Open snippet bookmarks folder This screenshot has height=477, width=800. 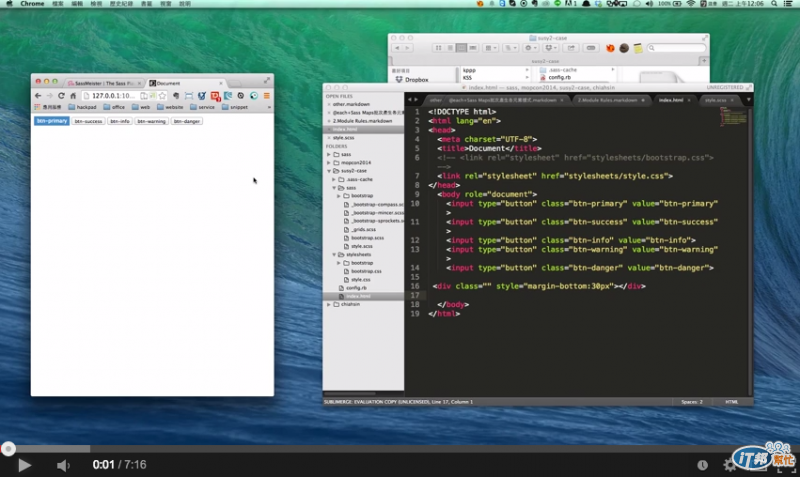(235, 107)
